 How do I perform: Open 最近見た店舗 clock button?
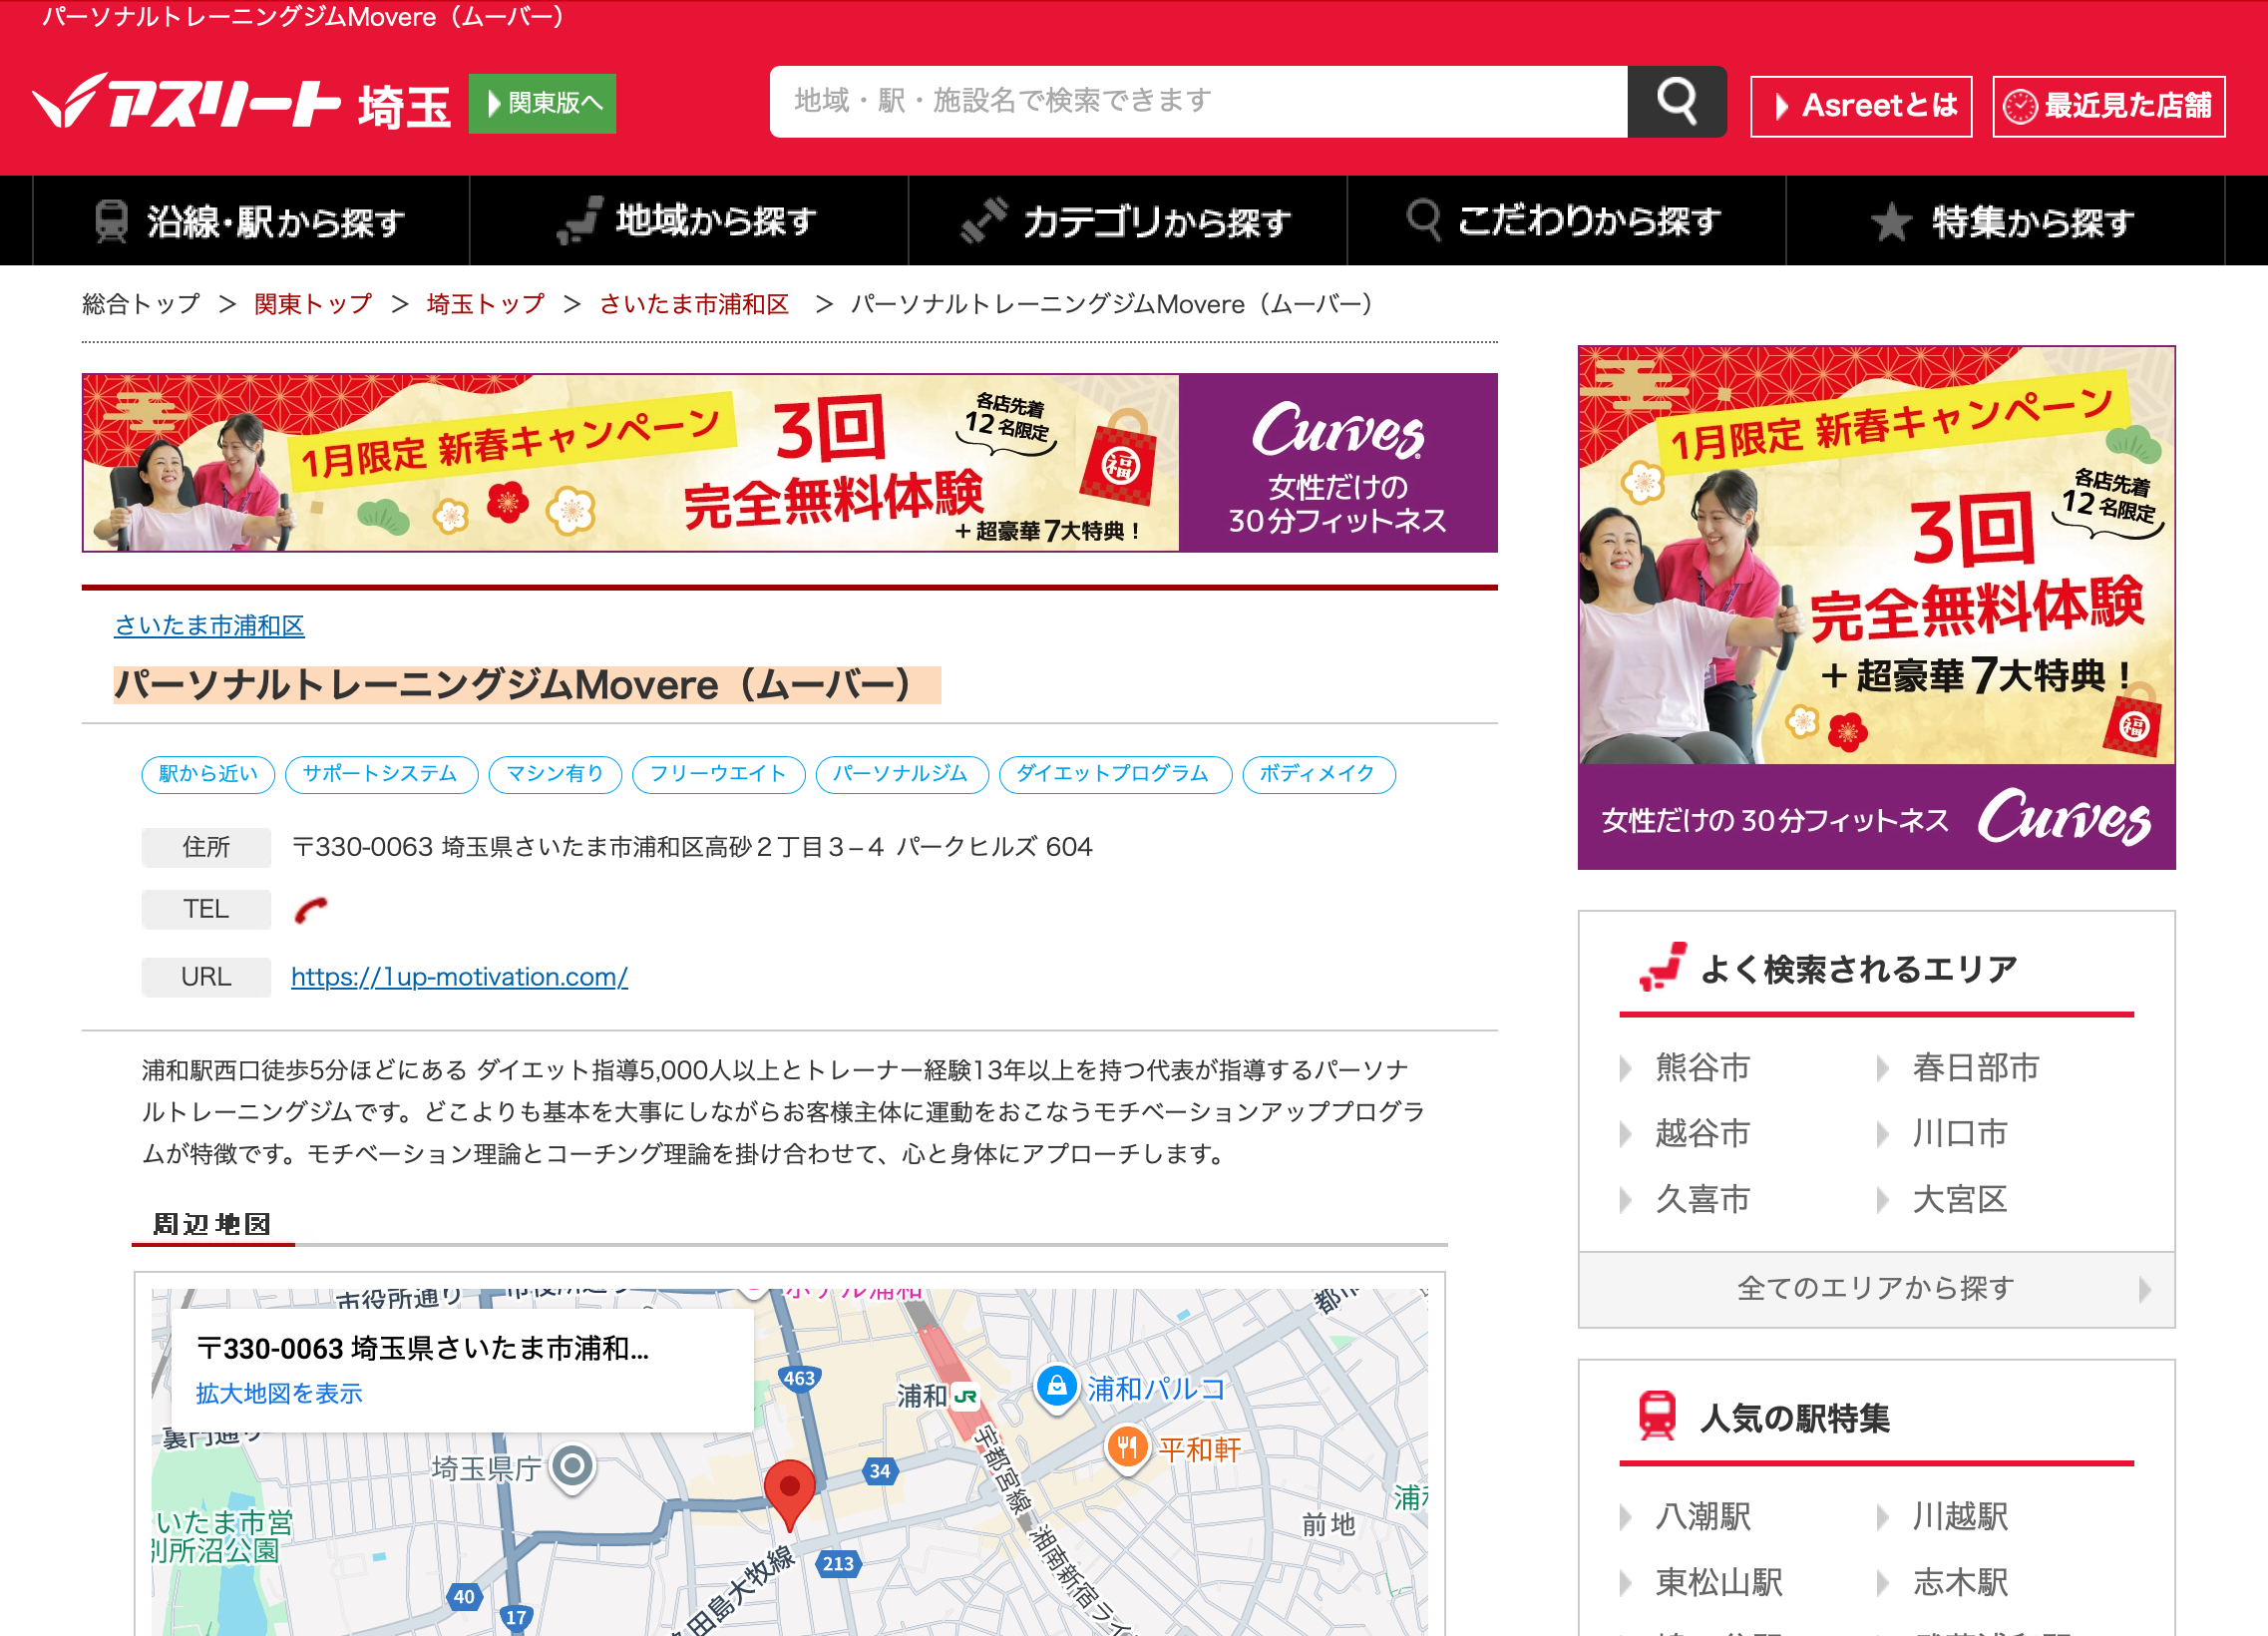tap(2108, 106)
